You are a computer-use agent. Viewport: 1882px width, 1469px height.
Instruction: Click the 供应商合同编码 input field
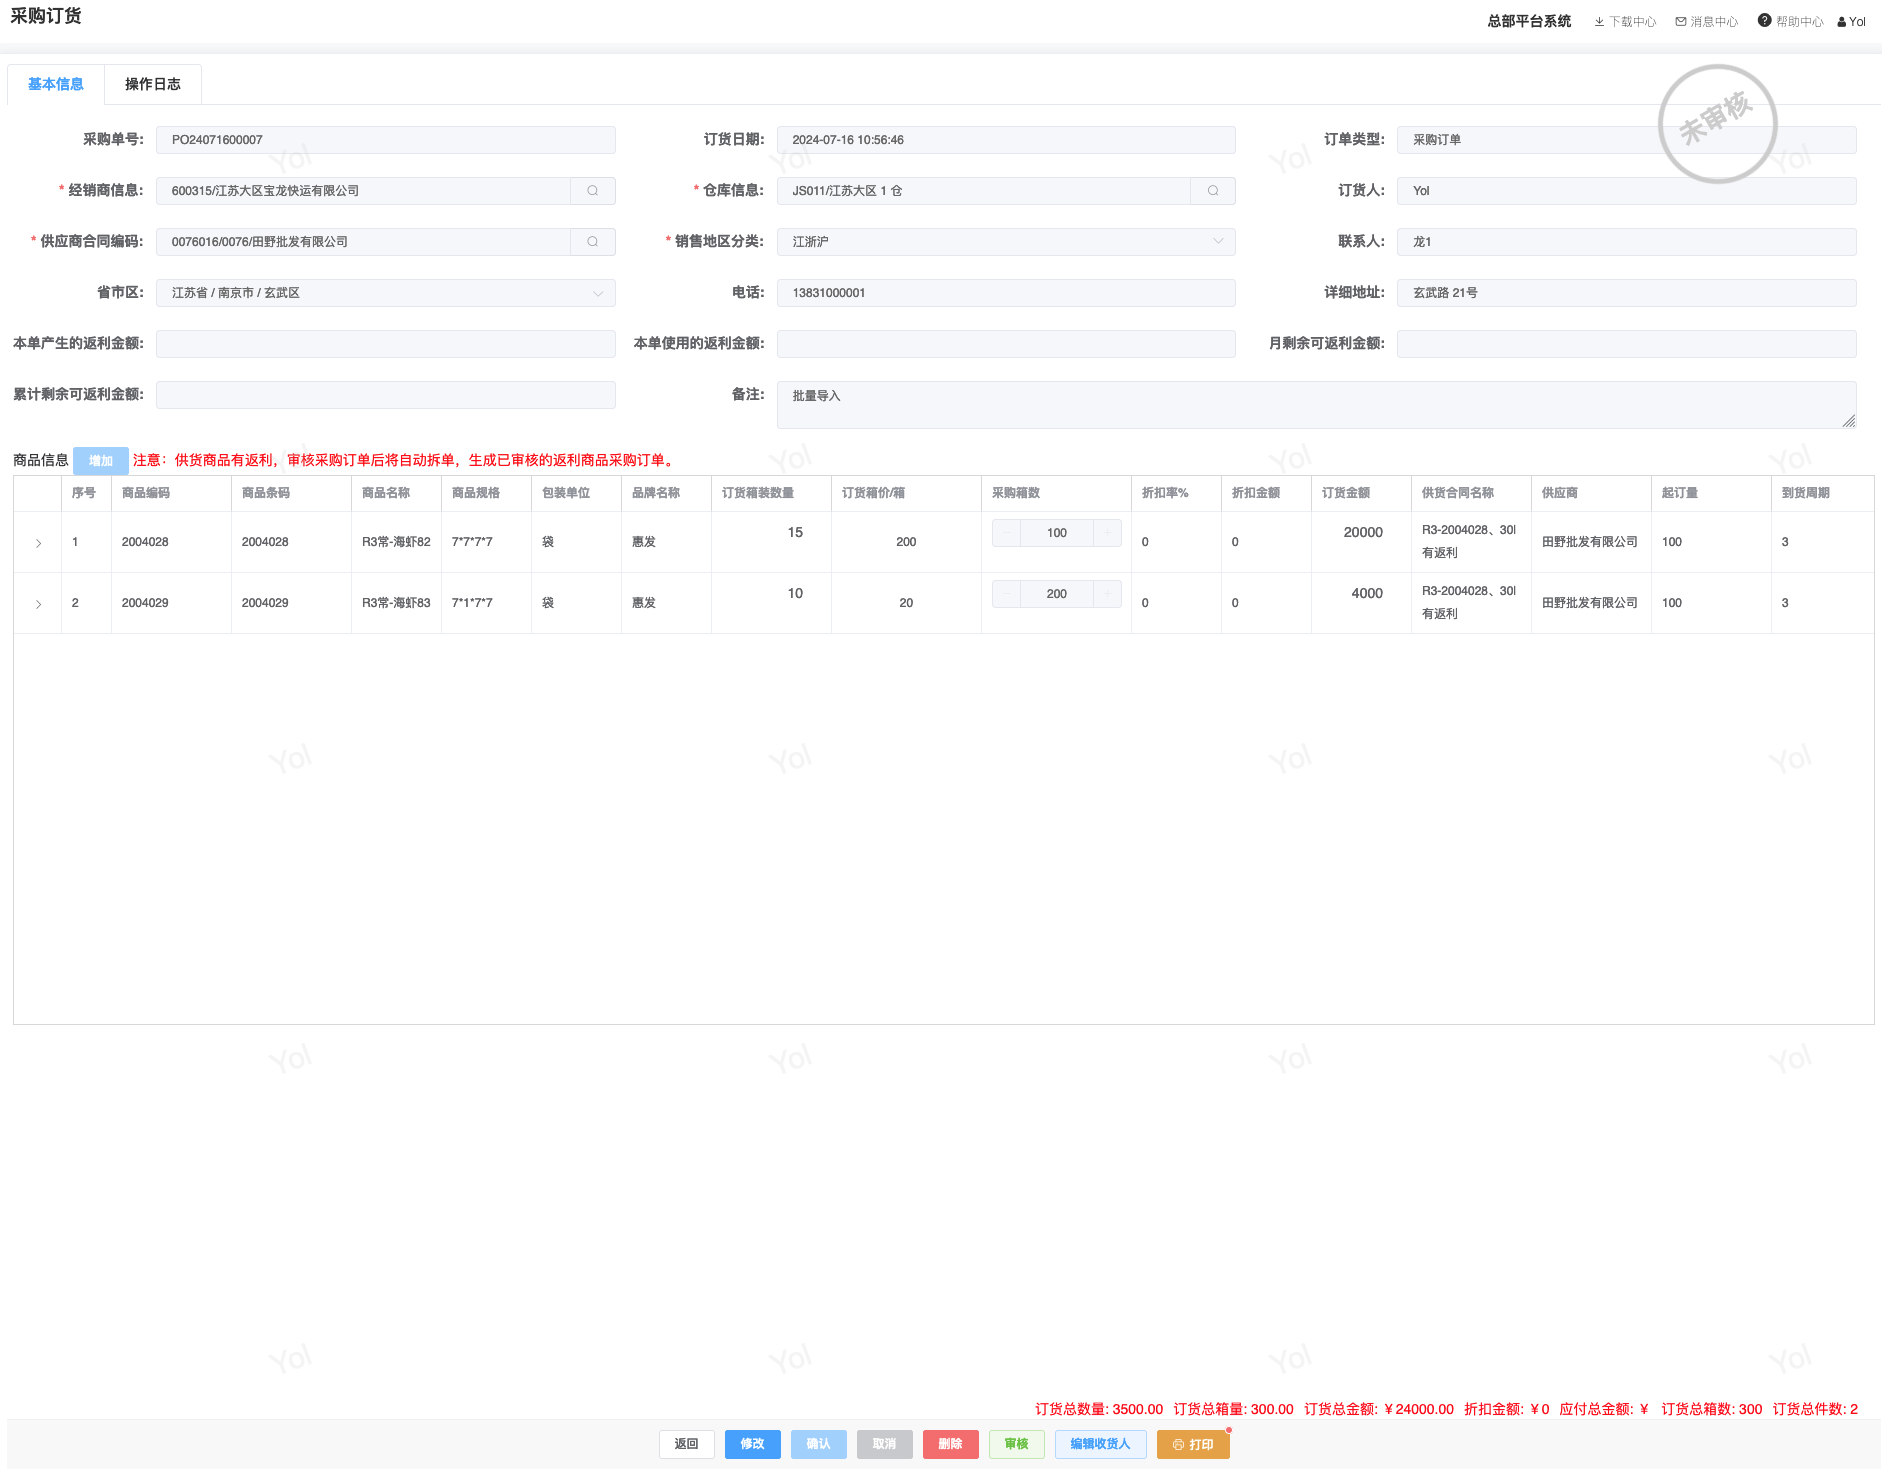(364, 242)
